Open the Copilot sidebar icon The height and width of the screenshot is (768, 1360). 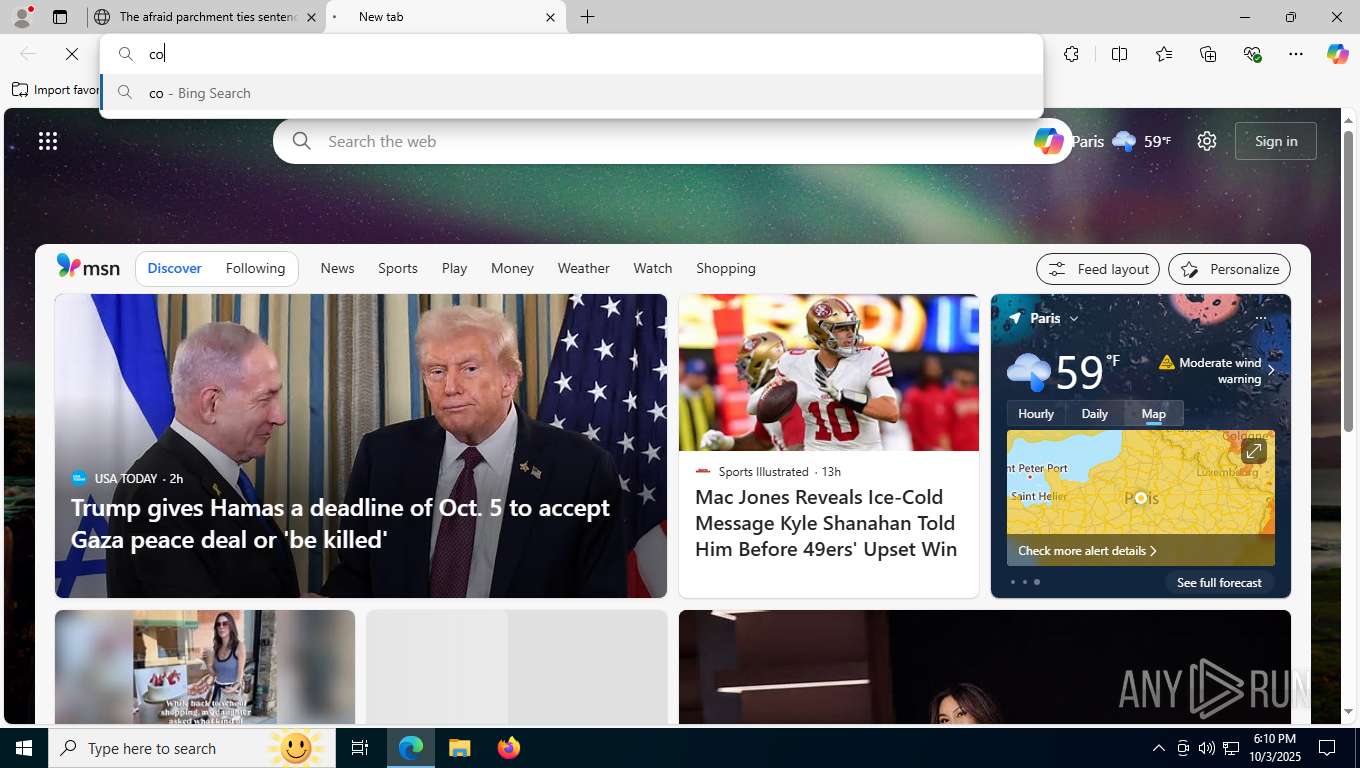pos(1338,54)
